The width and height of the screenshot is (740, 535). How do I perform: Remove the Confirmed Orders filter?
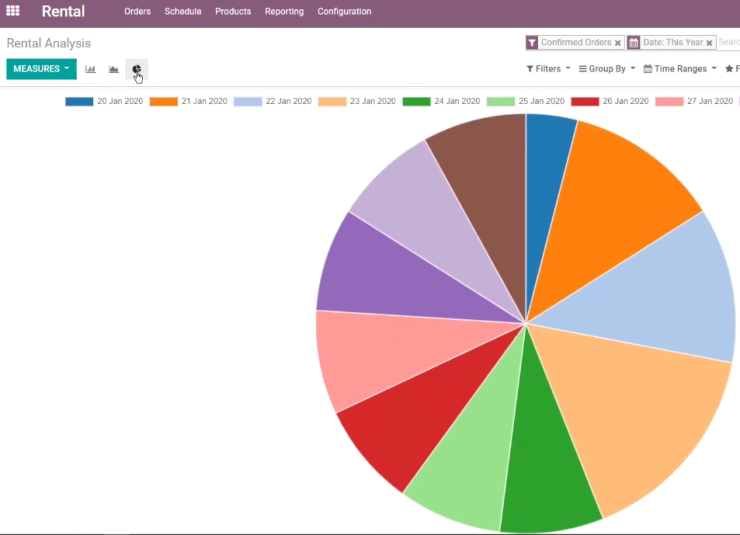[617, 43]
